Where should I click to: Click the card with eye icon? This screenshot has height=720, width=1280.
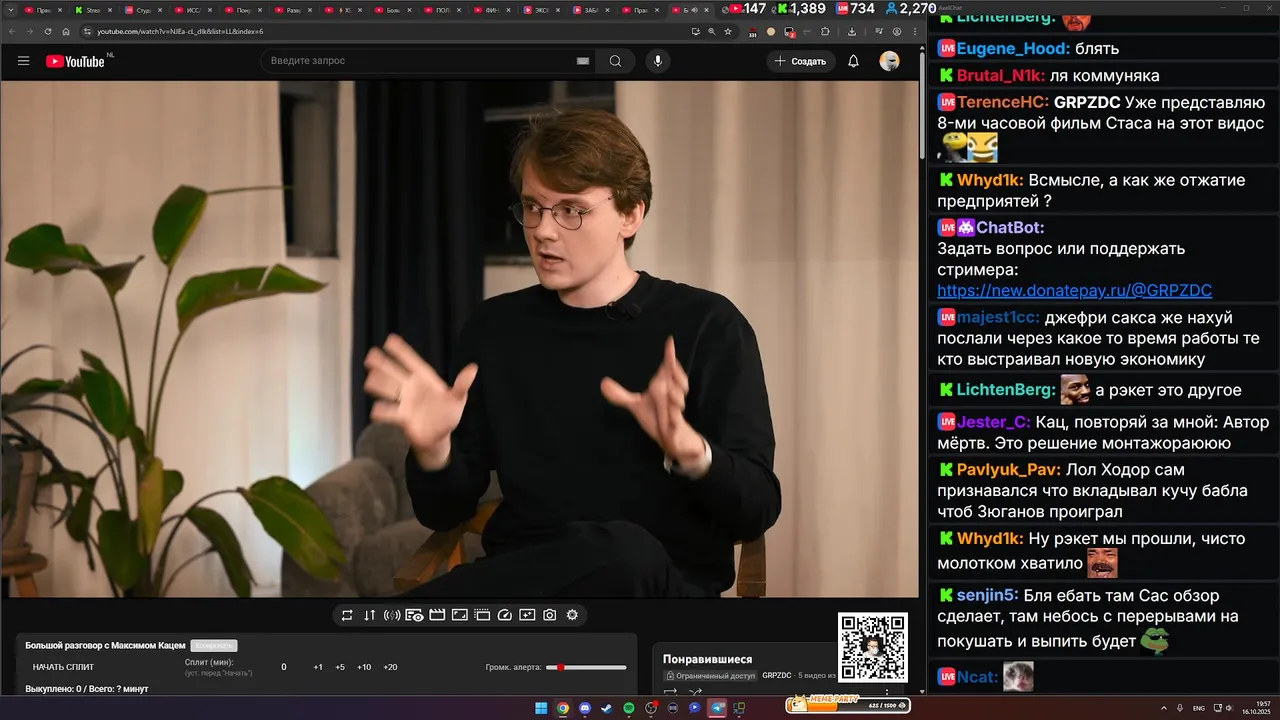[414, 615]
